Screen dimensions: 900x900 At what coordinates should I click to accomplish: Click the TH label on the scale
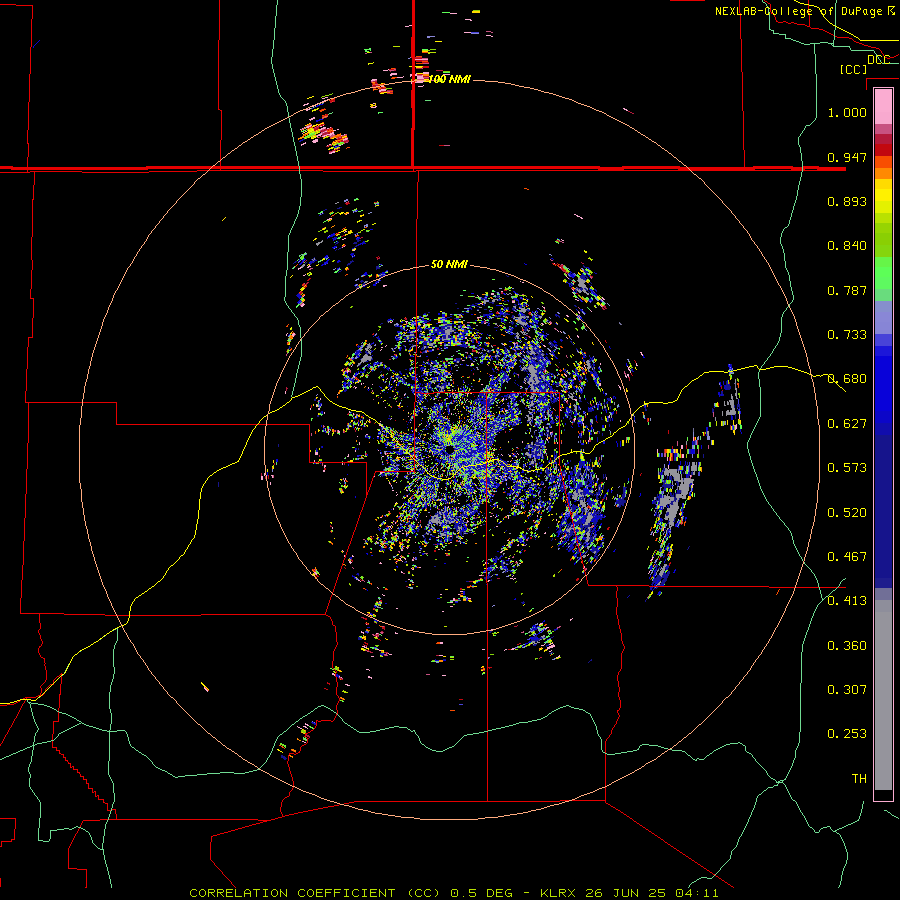tap(859, 779)
